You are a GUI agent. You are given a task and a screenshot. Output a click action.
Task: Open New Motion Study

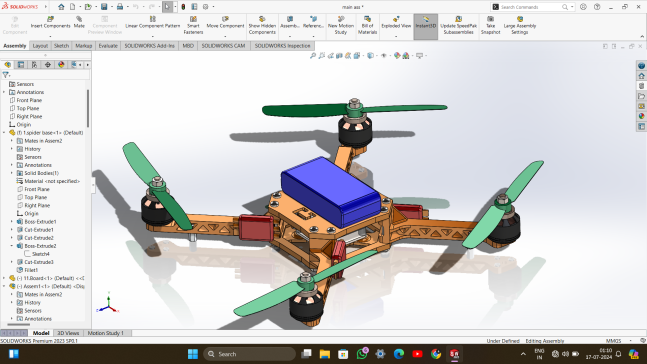(x=341, y=25)
